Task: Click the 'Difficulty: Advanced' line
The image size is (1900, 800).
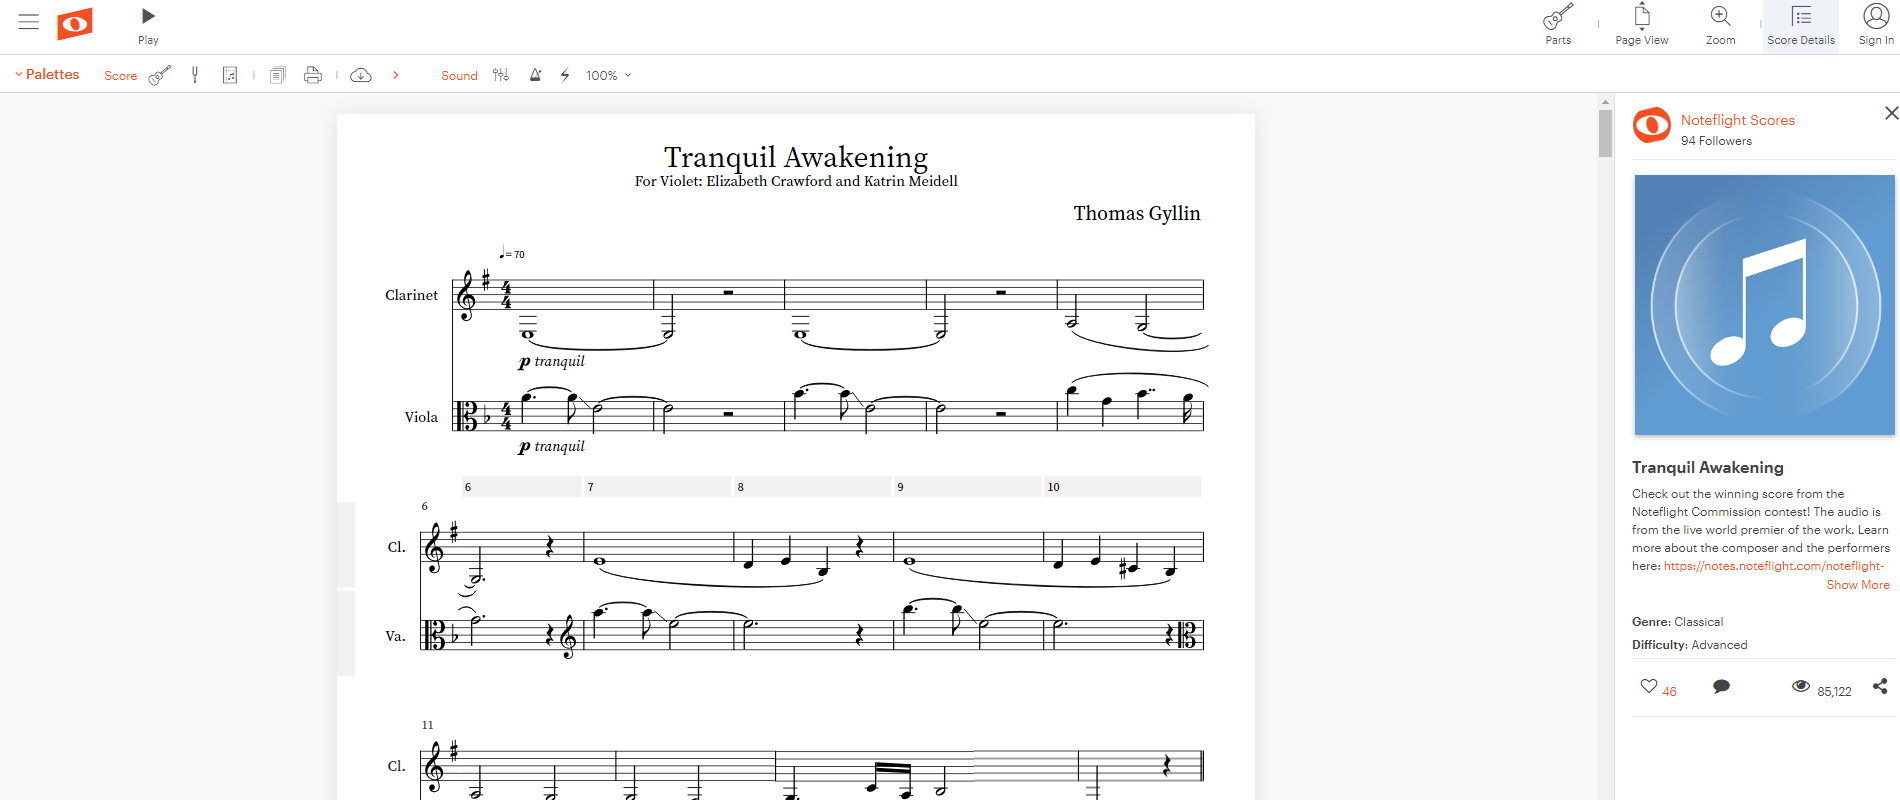Action: pos(1690,645)
